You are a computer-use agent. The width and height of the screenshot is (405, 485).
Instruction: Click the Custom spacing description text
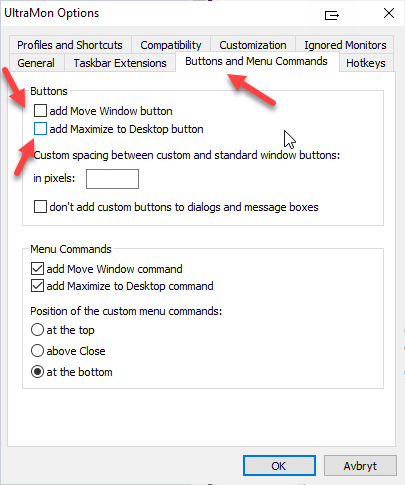point(187,155)
